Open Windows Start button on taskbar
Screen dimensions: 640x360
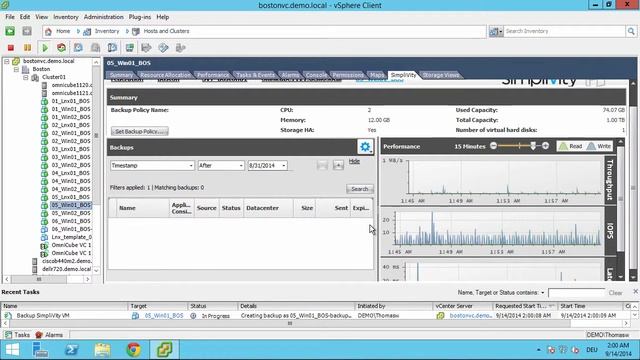(12, 350)
